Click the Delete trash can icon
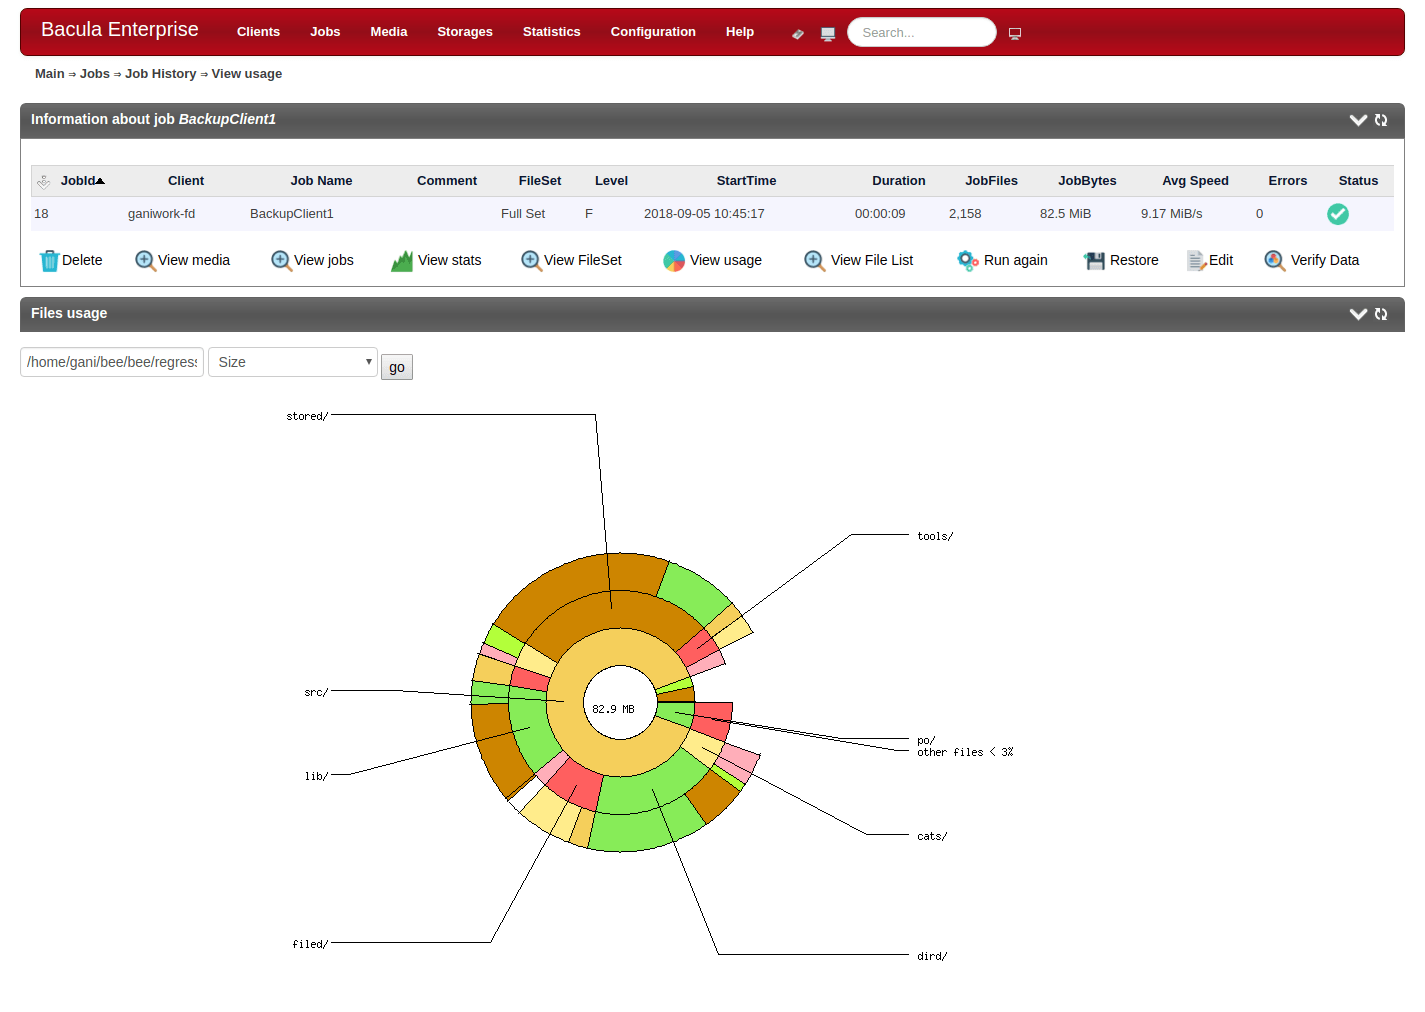 pyautogui.click(x=49, y=261)
